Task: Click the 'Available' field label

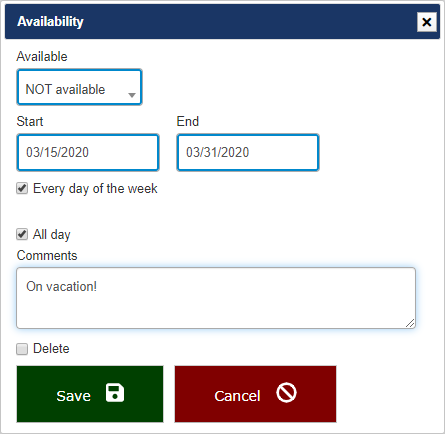Action: click(42, 56)
